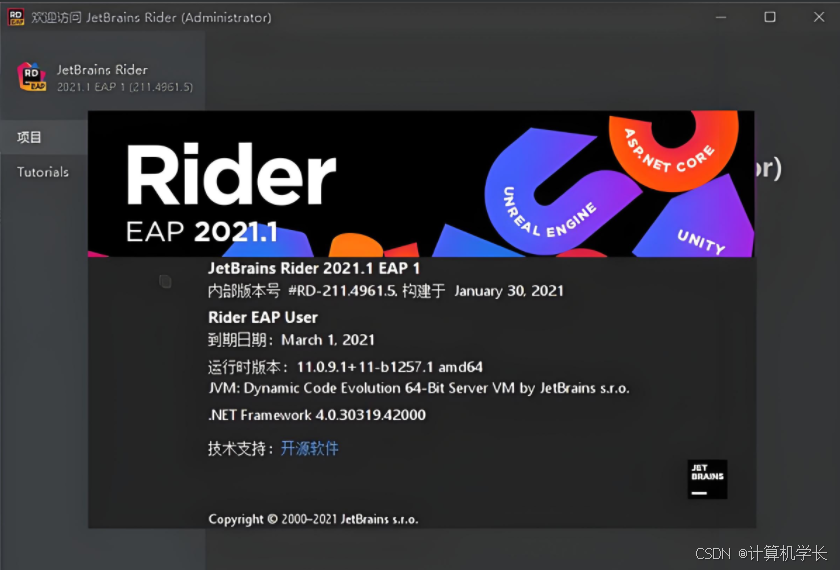
Task: Click '.NET Framework 4.0.30319.42000' text
Action: 317,415
